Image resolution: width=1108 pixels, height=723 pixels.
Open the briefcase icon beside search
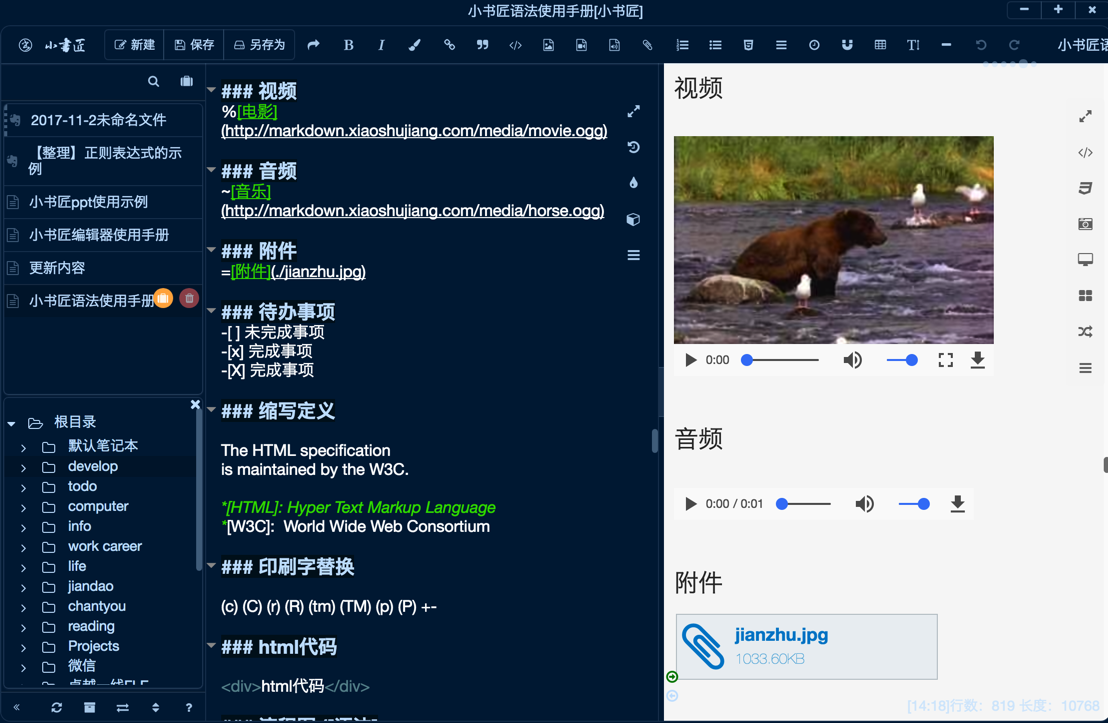coord(187,81)
